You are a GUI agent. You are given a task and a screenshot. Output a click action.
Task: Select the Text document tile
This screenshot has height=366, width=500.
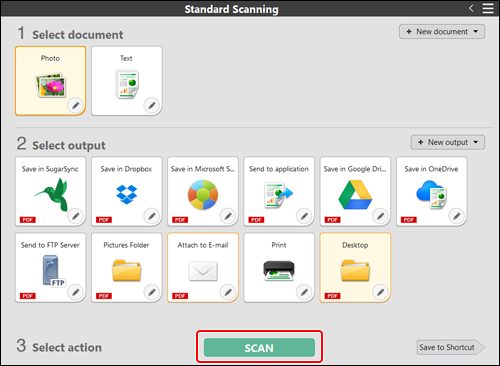pos(127,81)
